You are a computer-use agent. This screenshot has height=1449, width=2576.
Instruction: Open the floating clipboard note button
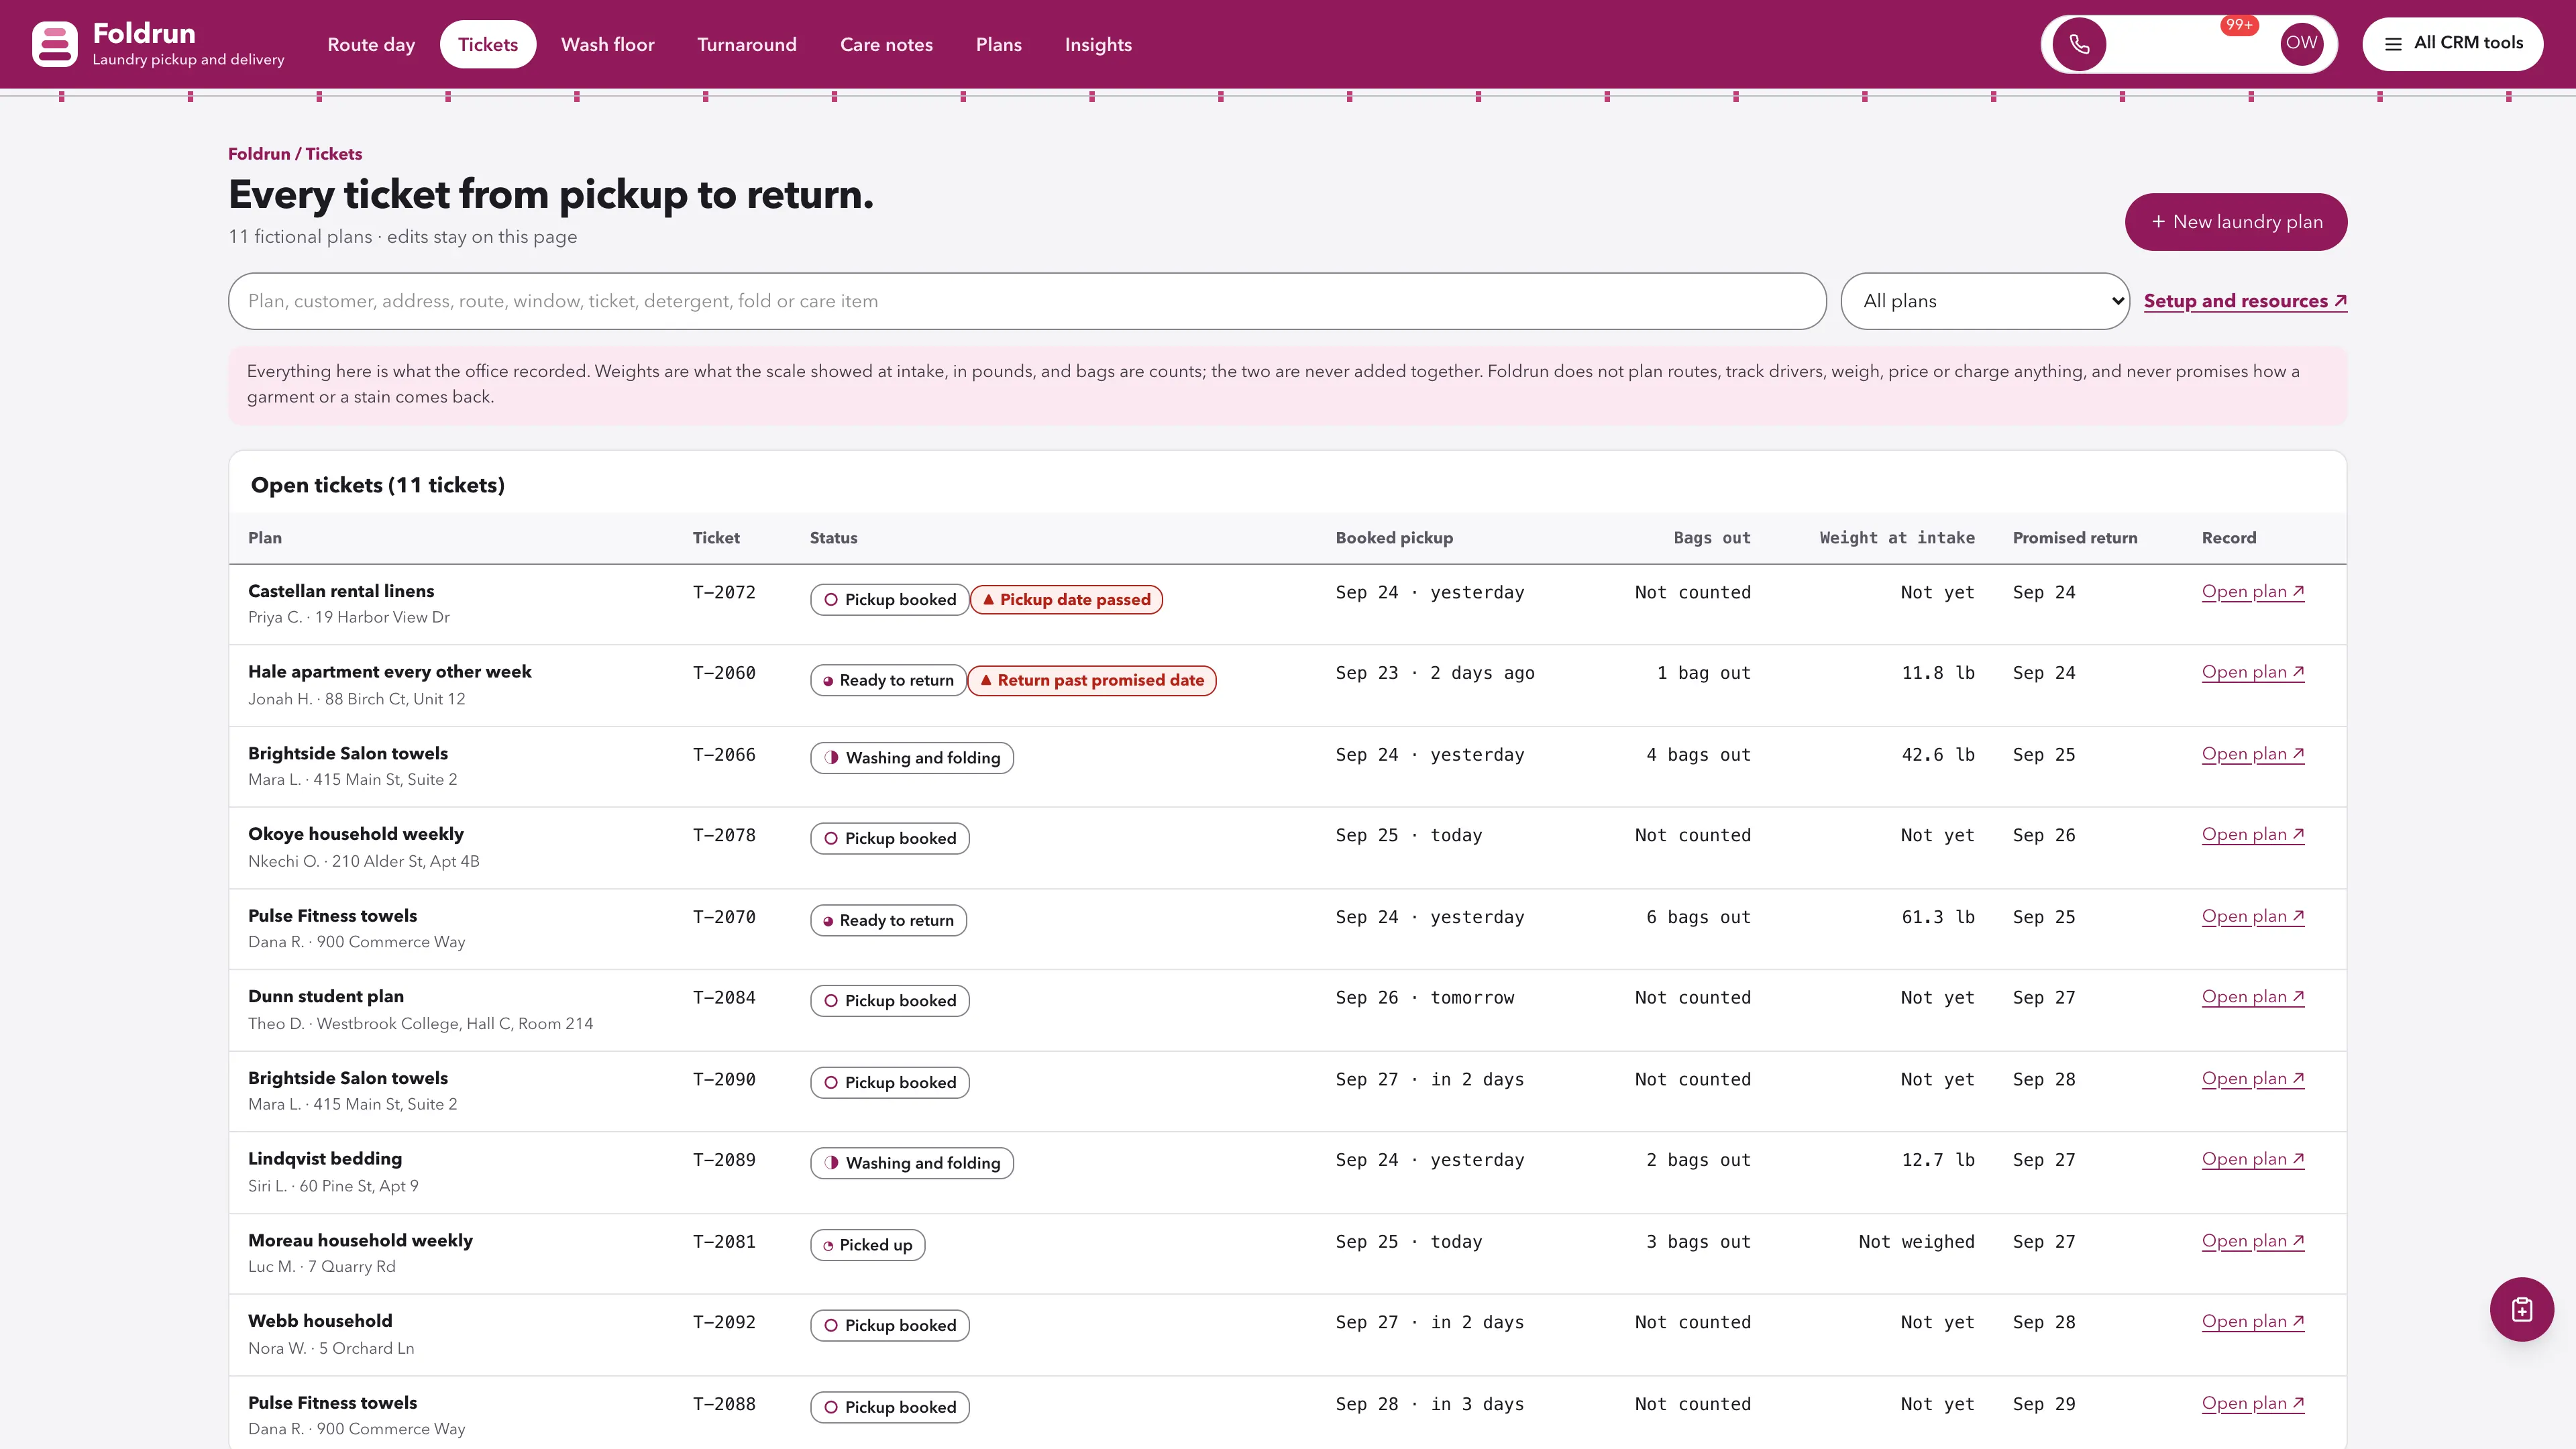[2521, 1309]
